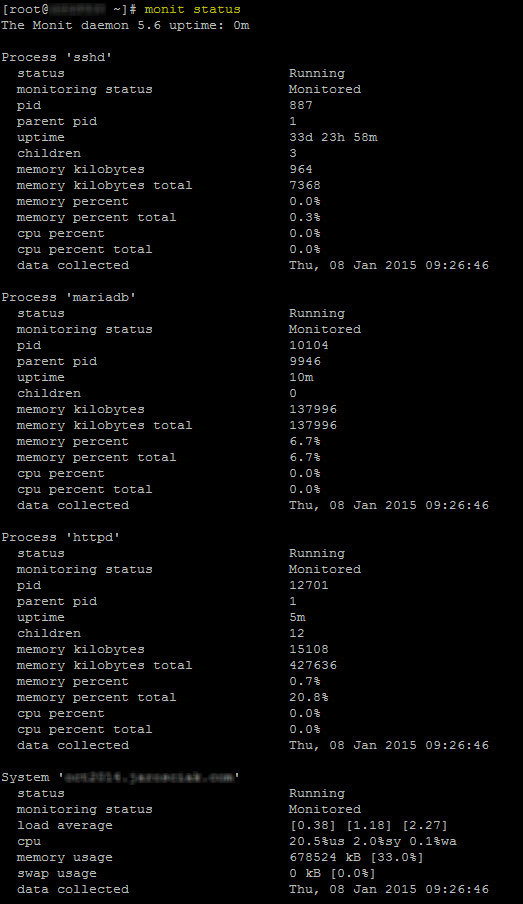This screenshot has height=904, width=523.
Task: Select the Process 'sshd' header
Action: click(x=57, y=57)
